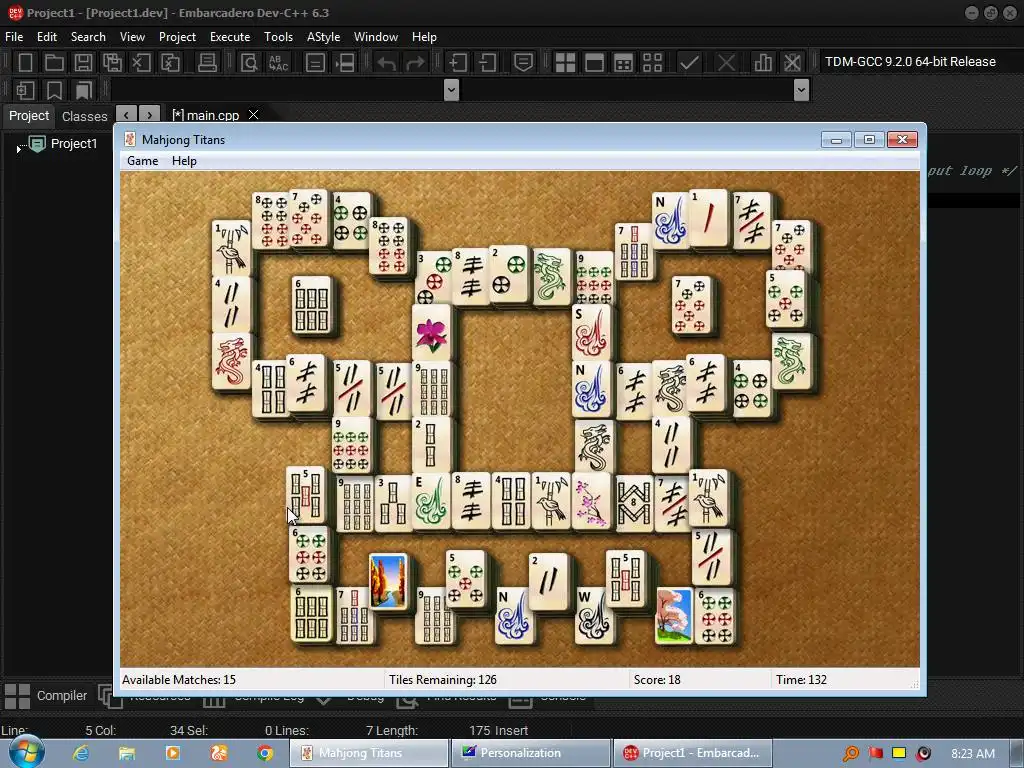The width and height of the screenshot is (1024, 768).
Task: Click the Open file folder icon
Action: 54,63
